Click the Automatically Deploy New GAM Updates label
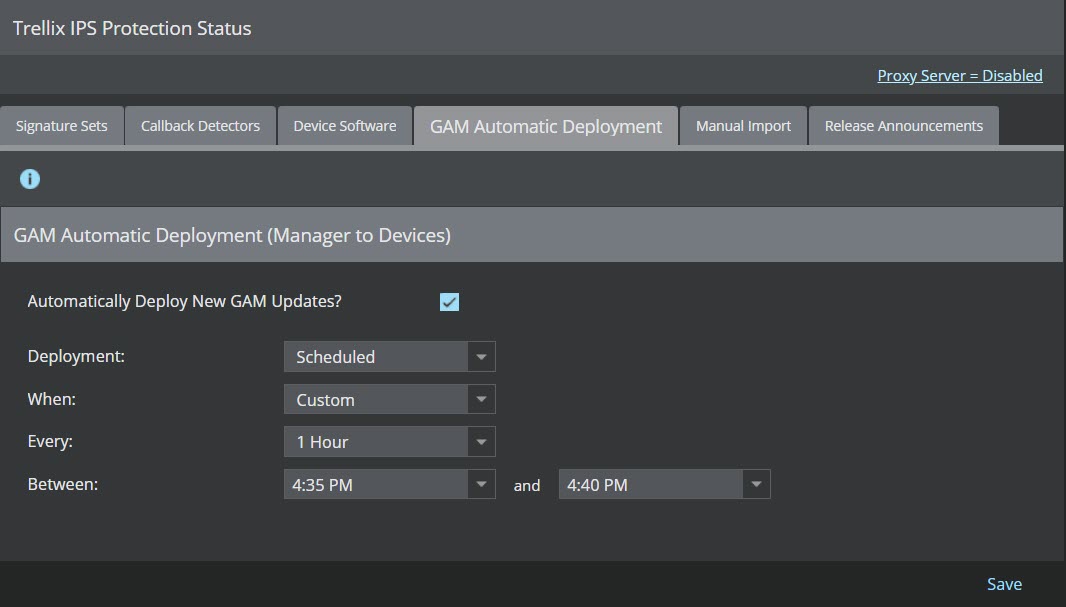 click(184, 301)
